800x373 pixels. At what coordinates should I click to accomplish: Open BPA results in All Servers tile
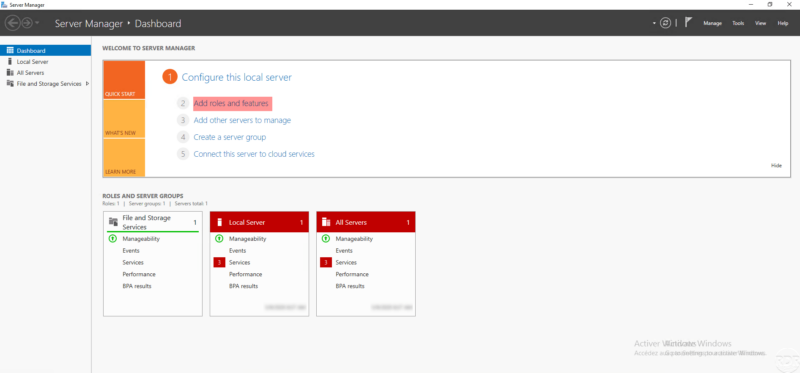coord(350,286)
